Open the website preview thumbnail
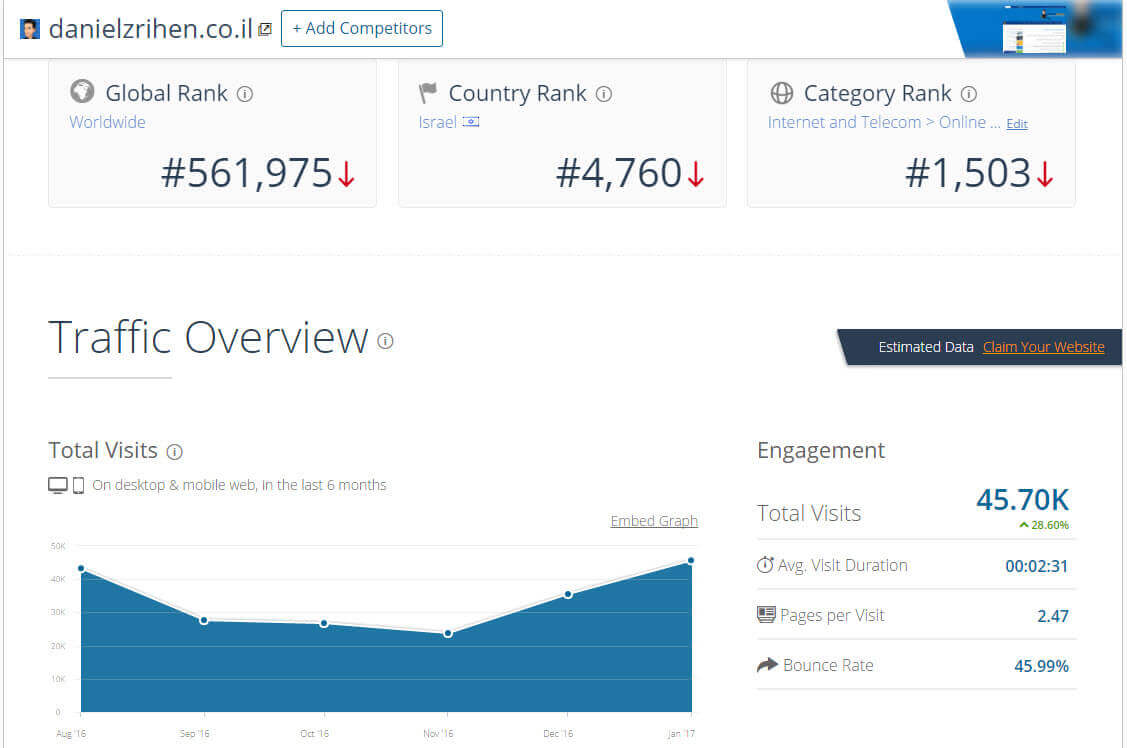This screenshot has width=1127, height=748. tap(1034, 29)
